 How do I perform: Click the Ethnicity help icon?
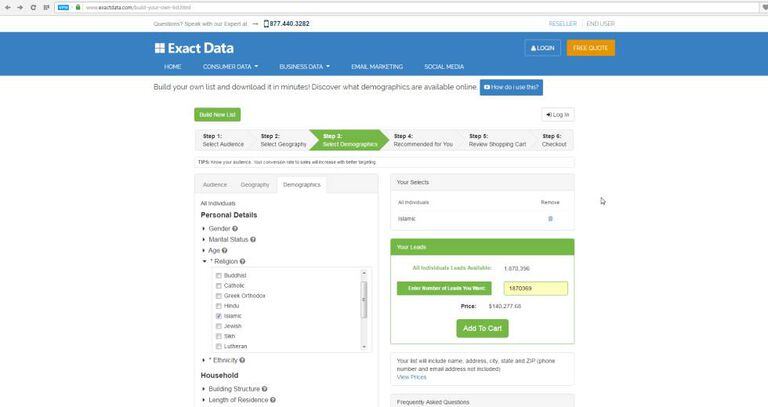click(242, 360)
